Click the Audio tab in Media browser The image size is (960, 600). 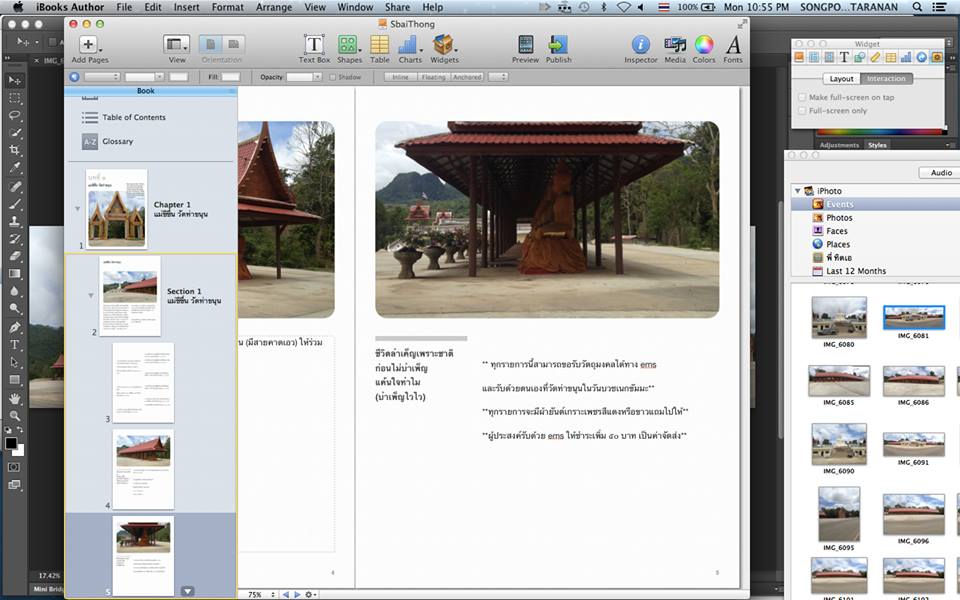[941, 173]
